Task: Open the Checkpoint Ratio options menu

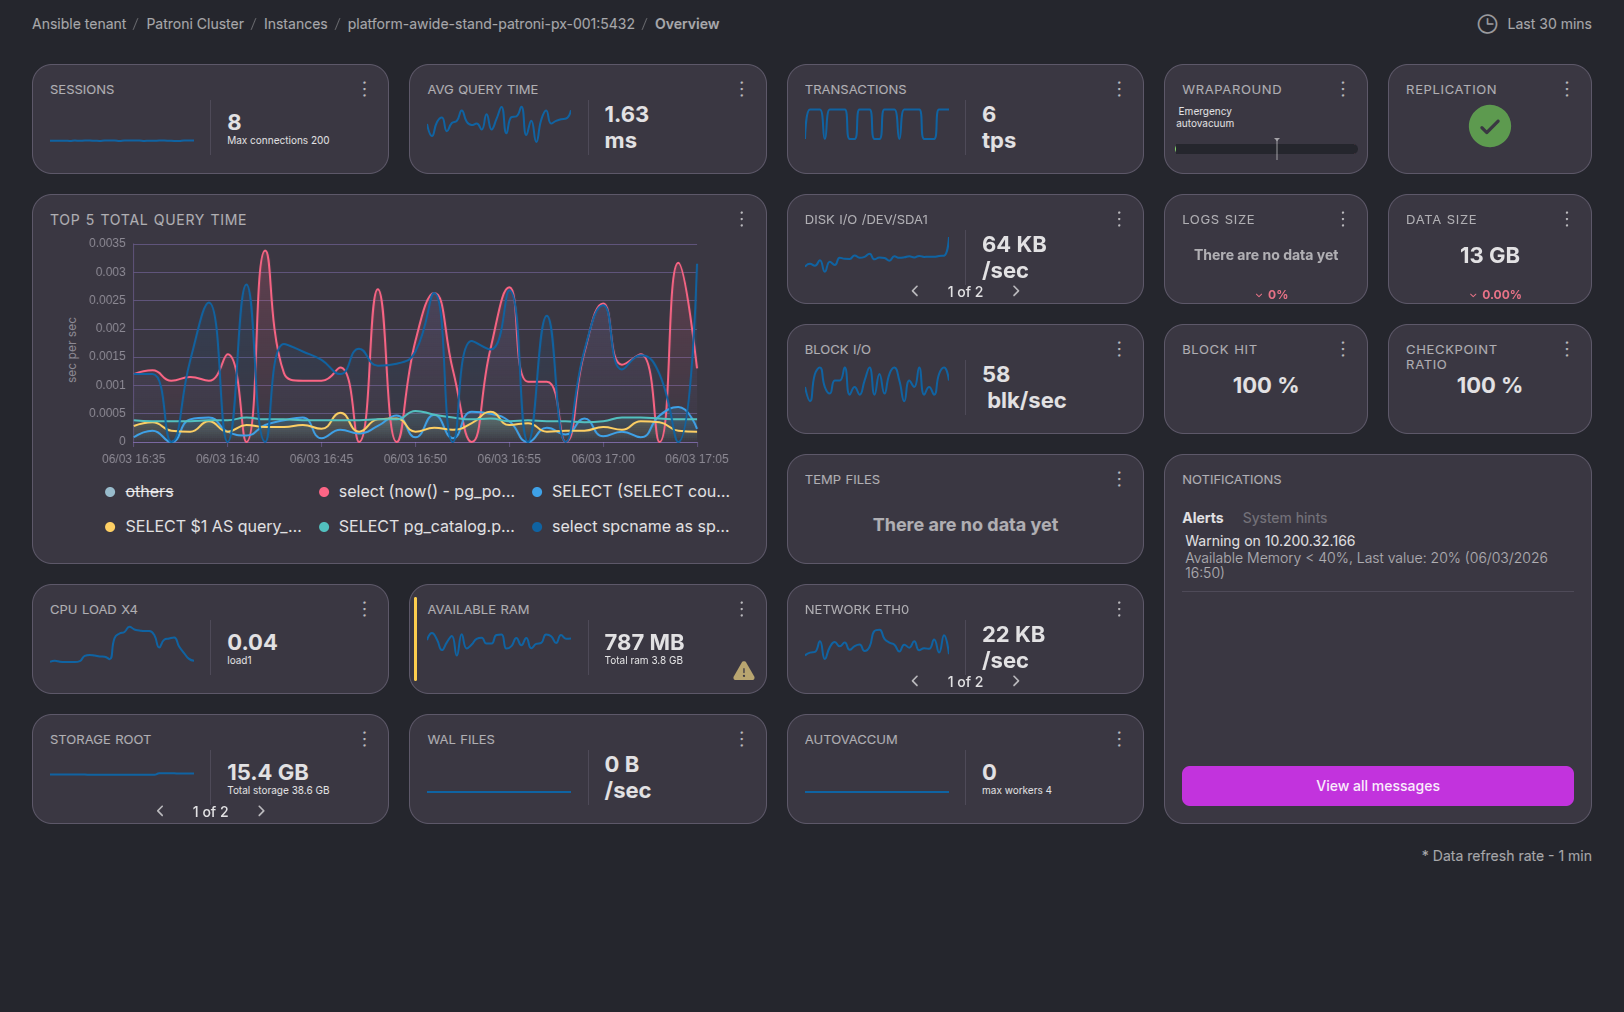Action: click(x=1567, y=349)
